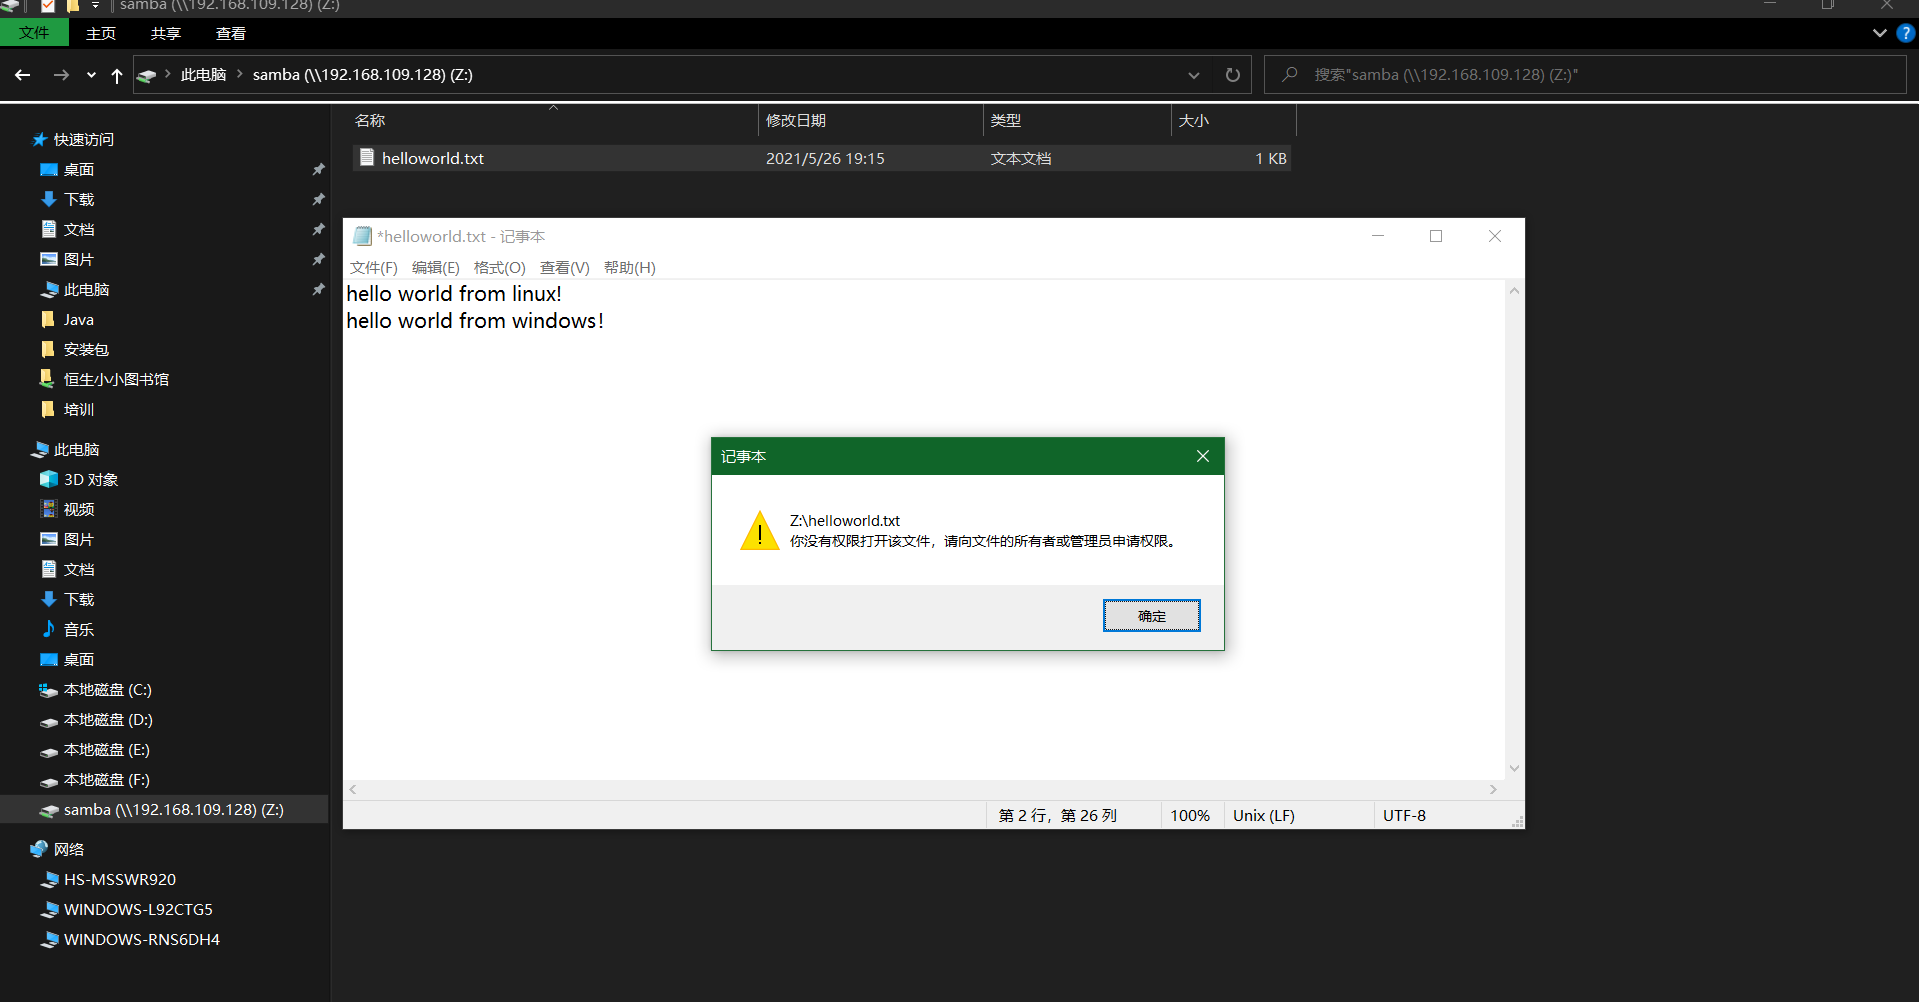Click the refresh icon in the address bar
The height and width of the screenshot is (1002, 1919).
[1232, 74]
